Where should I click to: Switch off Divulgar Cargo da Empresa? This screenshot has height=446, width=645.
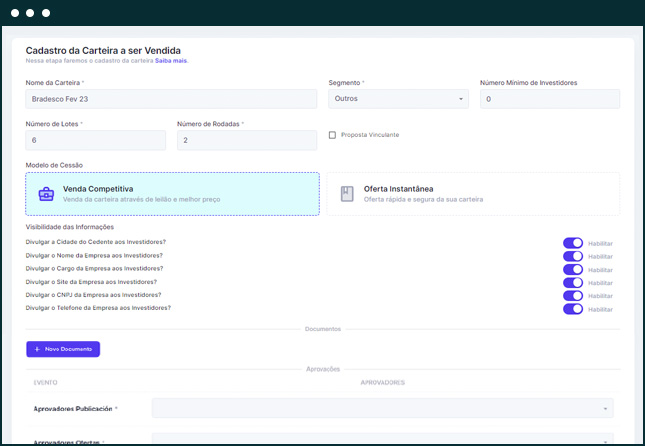[573, 269]
